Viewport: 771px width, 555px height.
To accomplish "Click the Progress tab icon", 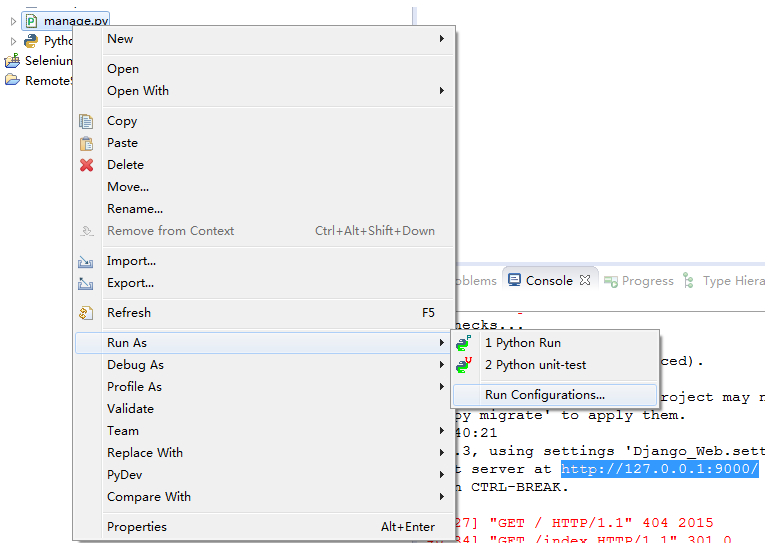I will (611, 281).
